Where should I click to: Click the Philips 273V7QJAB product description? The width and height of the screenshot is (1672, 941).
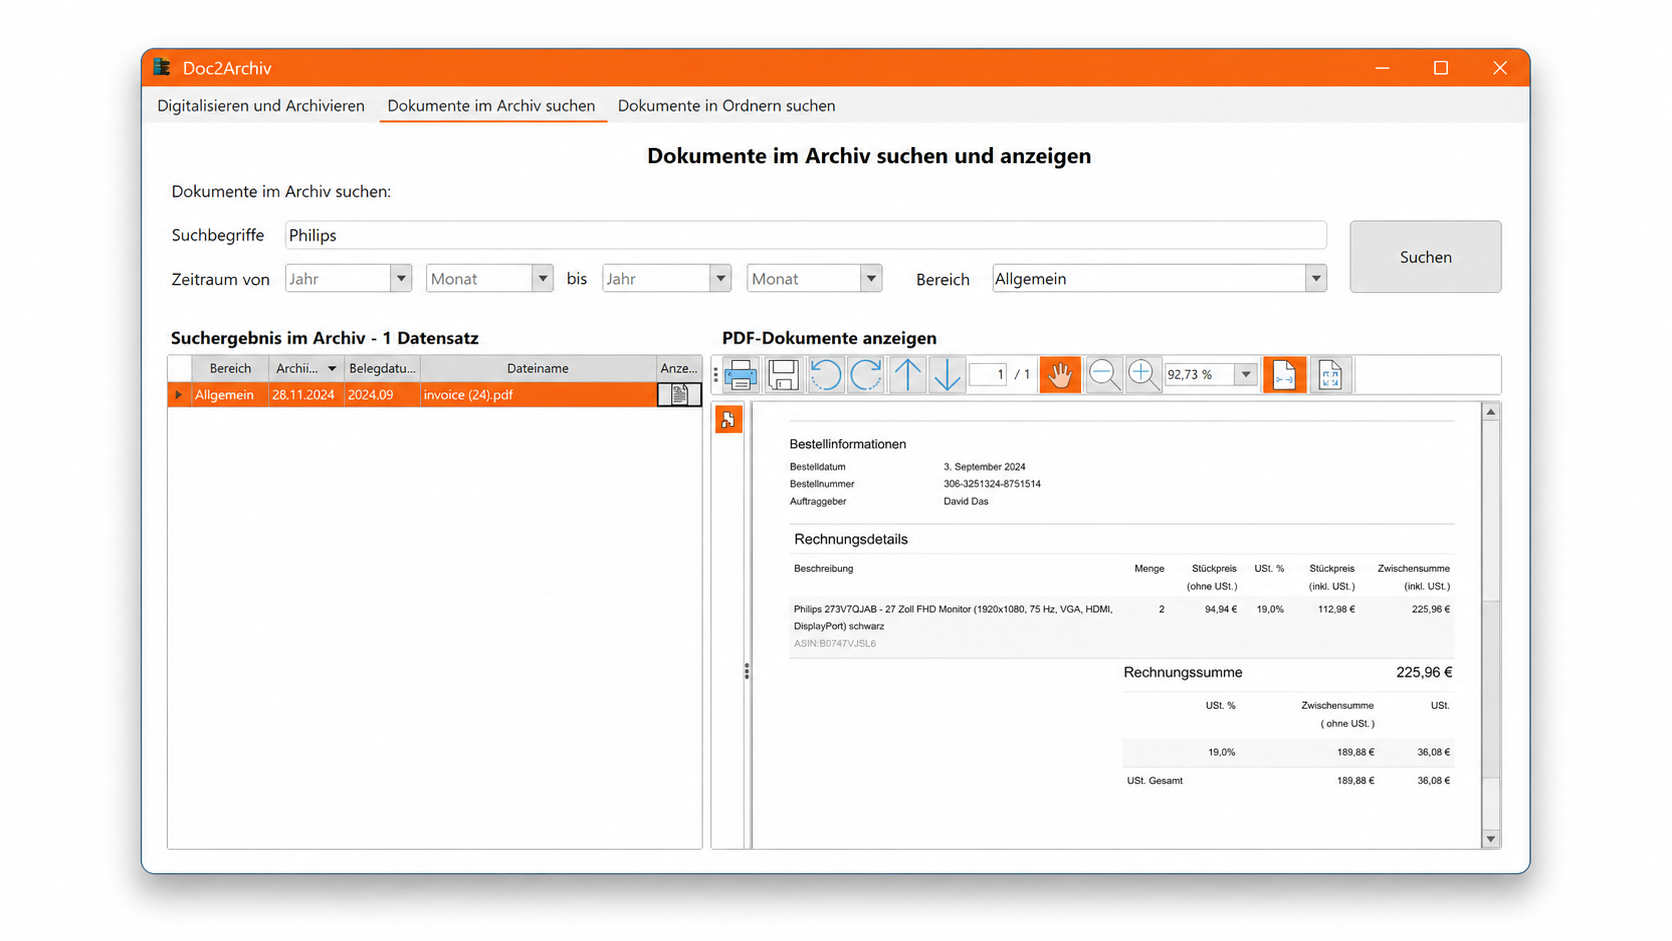point(952,617)
